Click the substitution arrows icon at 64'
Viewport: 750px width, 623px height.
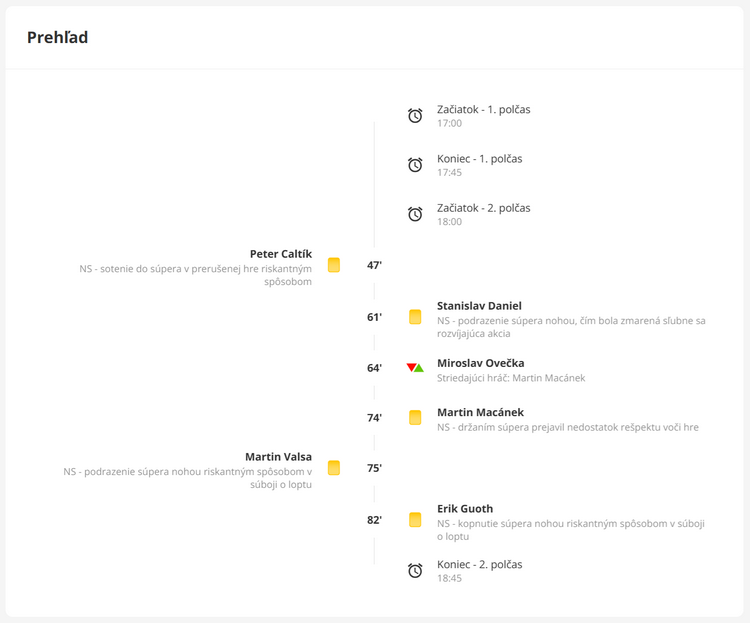pos(415,367)
